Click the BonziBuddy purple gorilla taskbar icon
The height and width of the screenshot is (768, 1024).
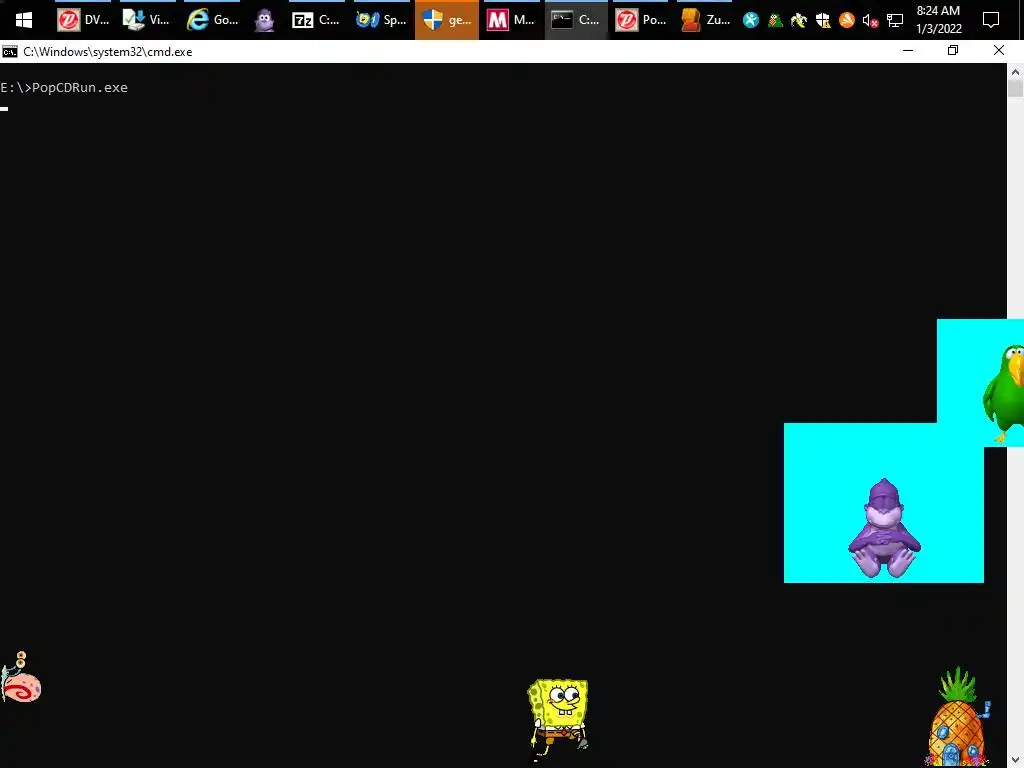[x=264, y=20]
